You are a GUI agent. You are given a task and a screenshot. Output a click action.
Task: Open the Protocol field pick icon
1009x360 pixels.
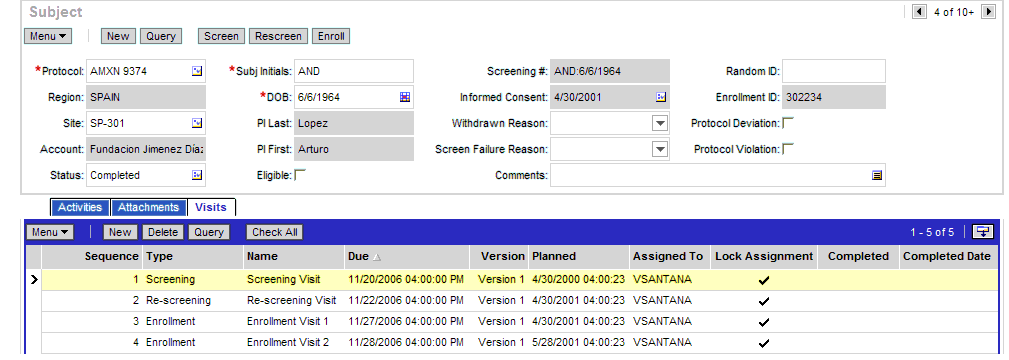pyautogui.click(x=197, y=71)
